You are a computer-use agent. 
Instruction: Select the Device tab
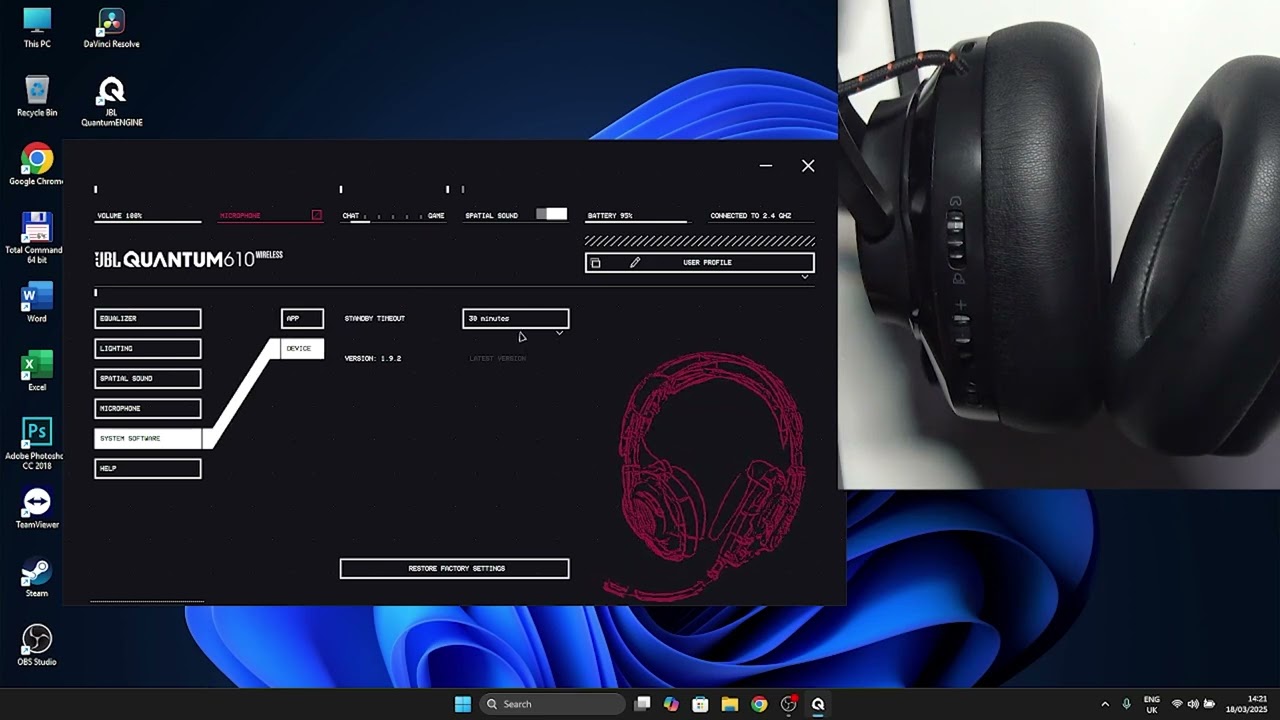click(x=302, y=349)
